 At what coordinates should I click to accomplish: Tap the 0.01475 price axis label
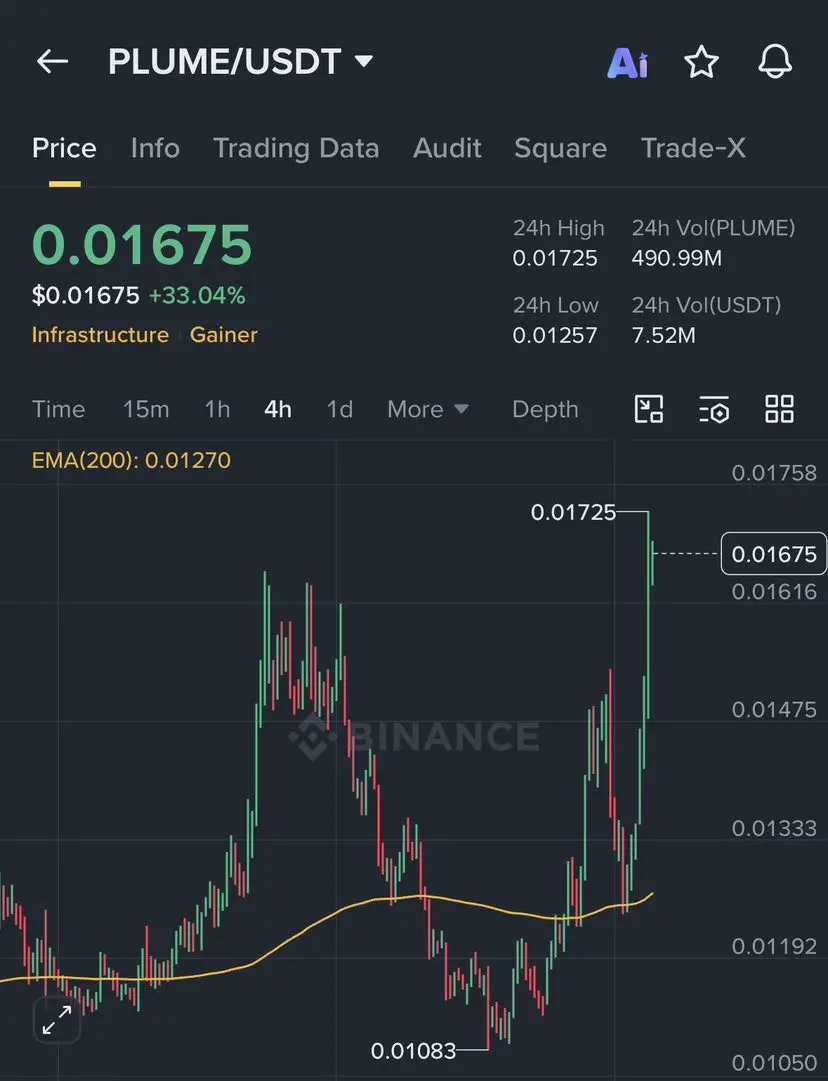(x=774, y=709)
